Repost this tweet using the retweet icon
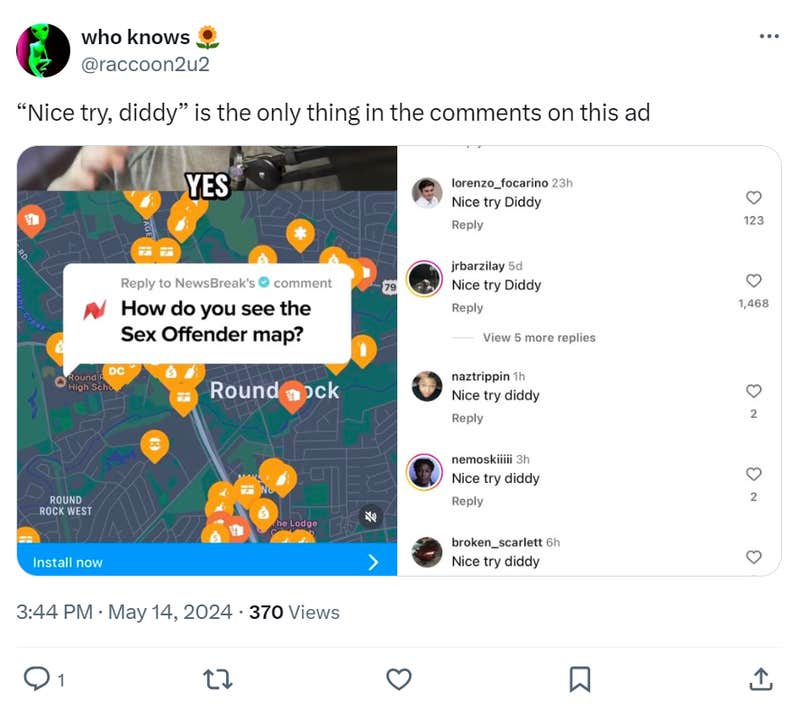This screenshot has height=709, width=800. (x=217, y=679)
